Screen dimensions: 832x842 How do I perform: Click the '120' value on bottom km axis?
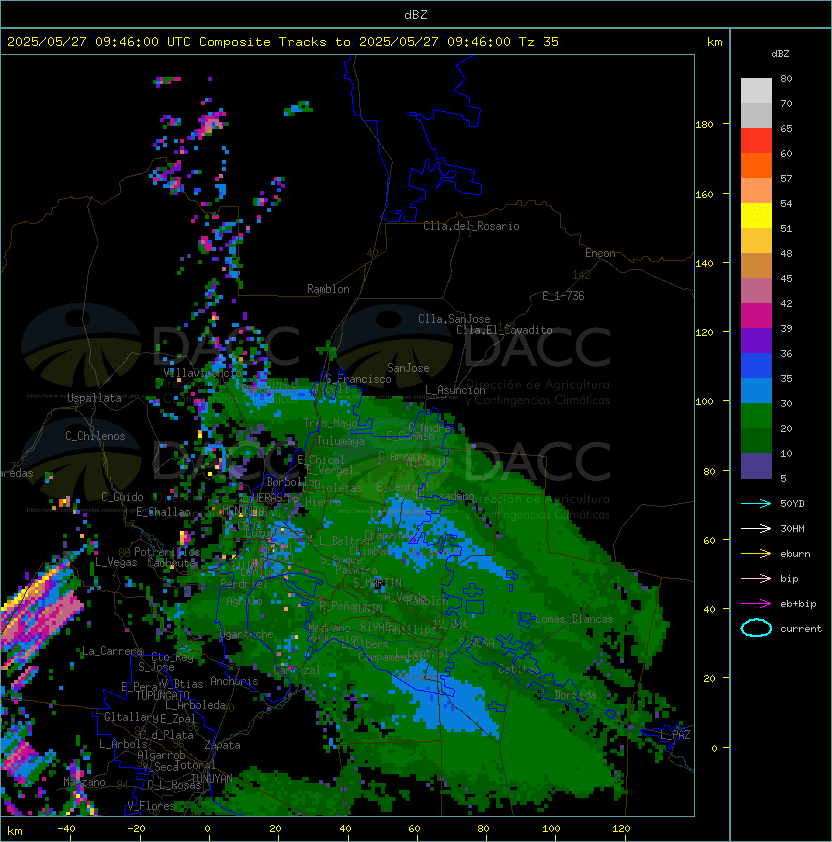pyautogui.click(x=621, y=829)
